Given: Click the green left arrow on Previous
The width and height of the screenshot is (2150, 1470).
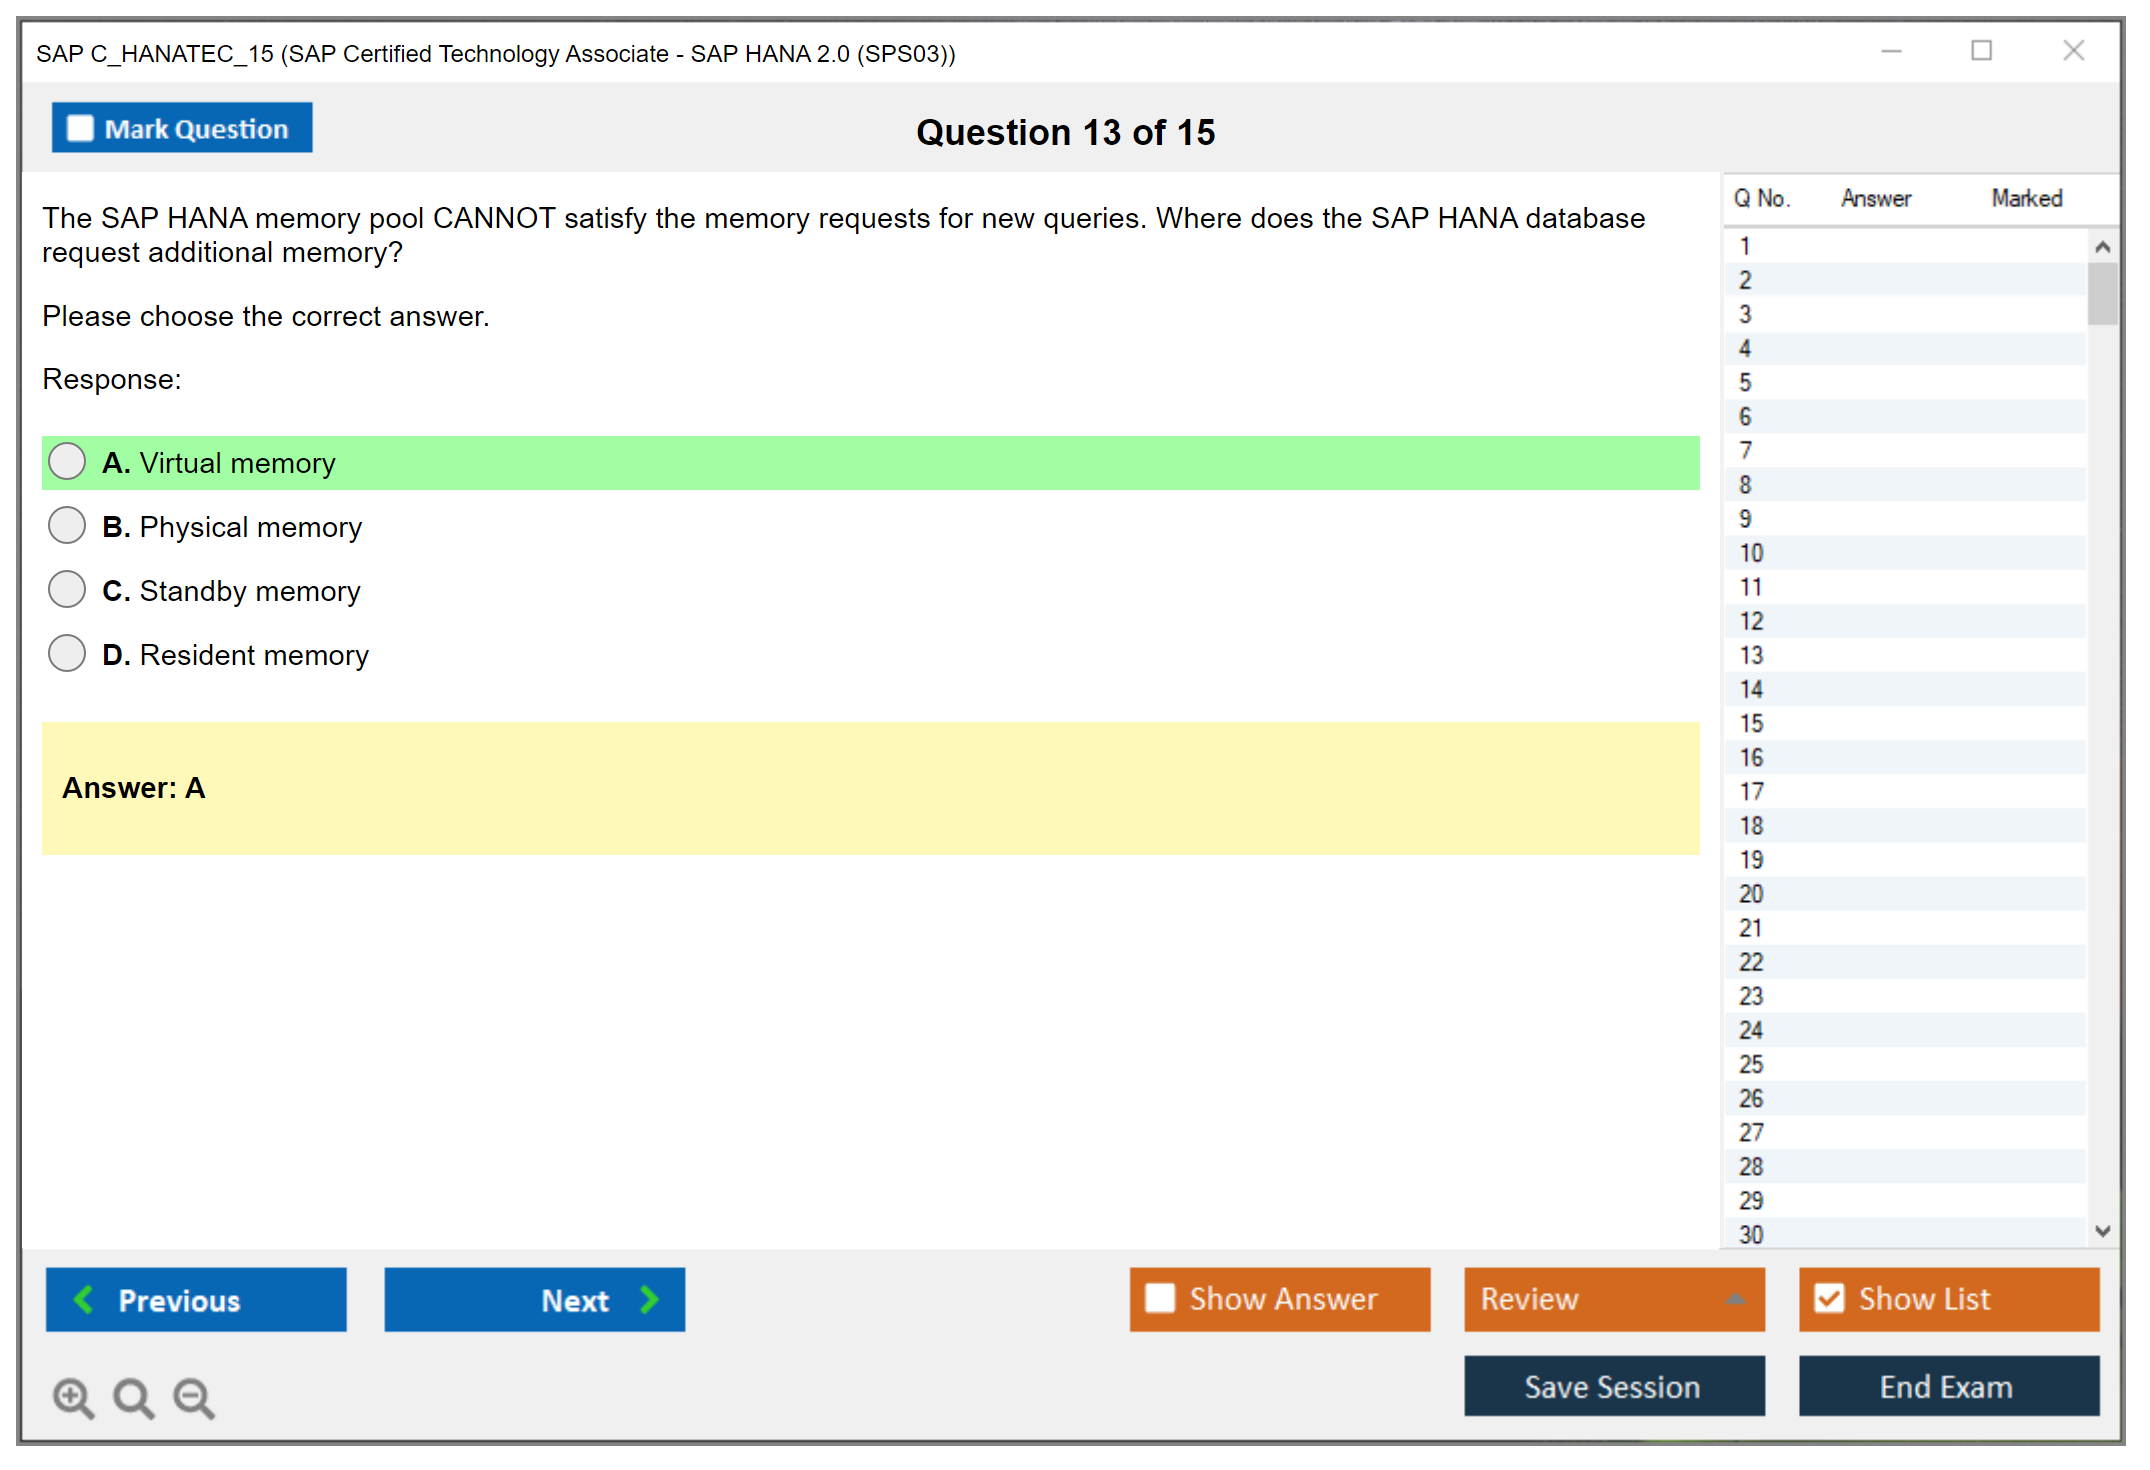Looking at the screenshot, I should coord(84,1299).
